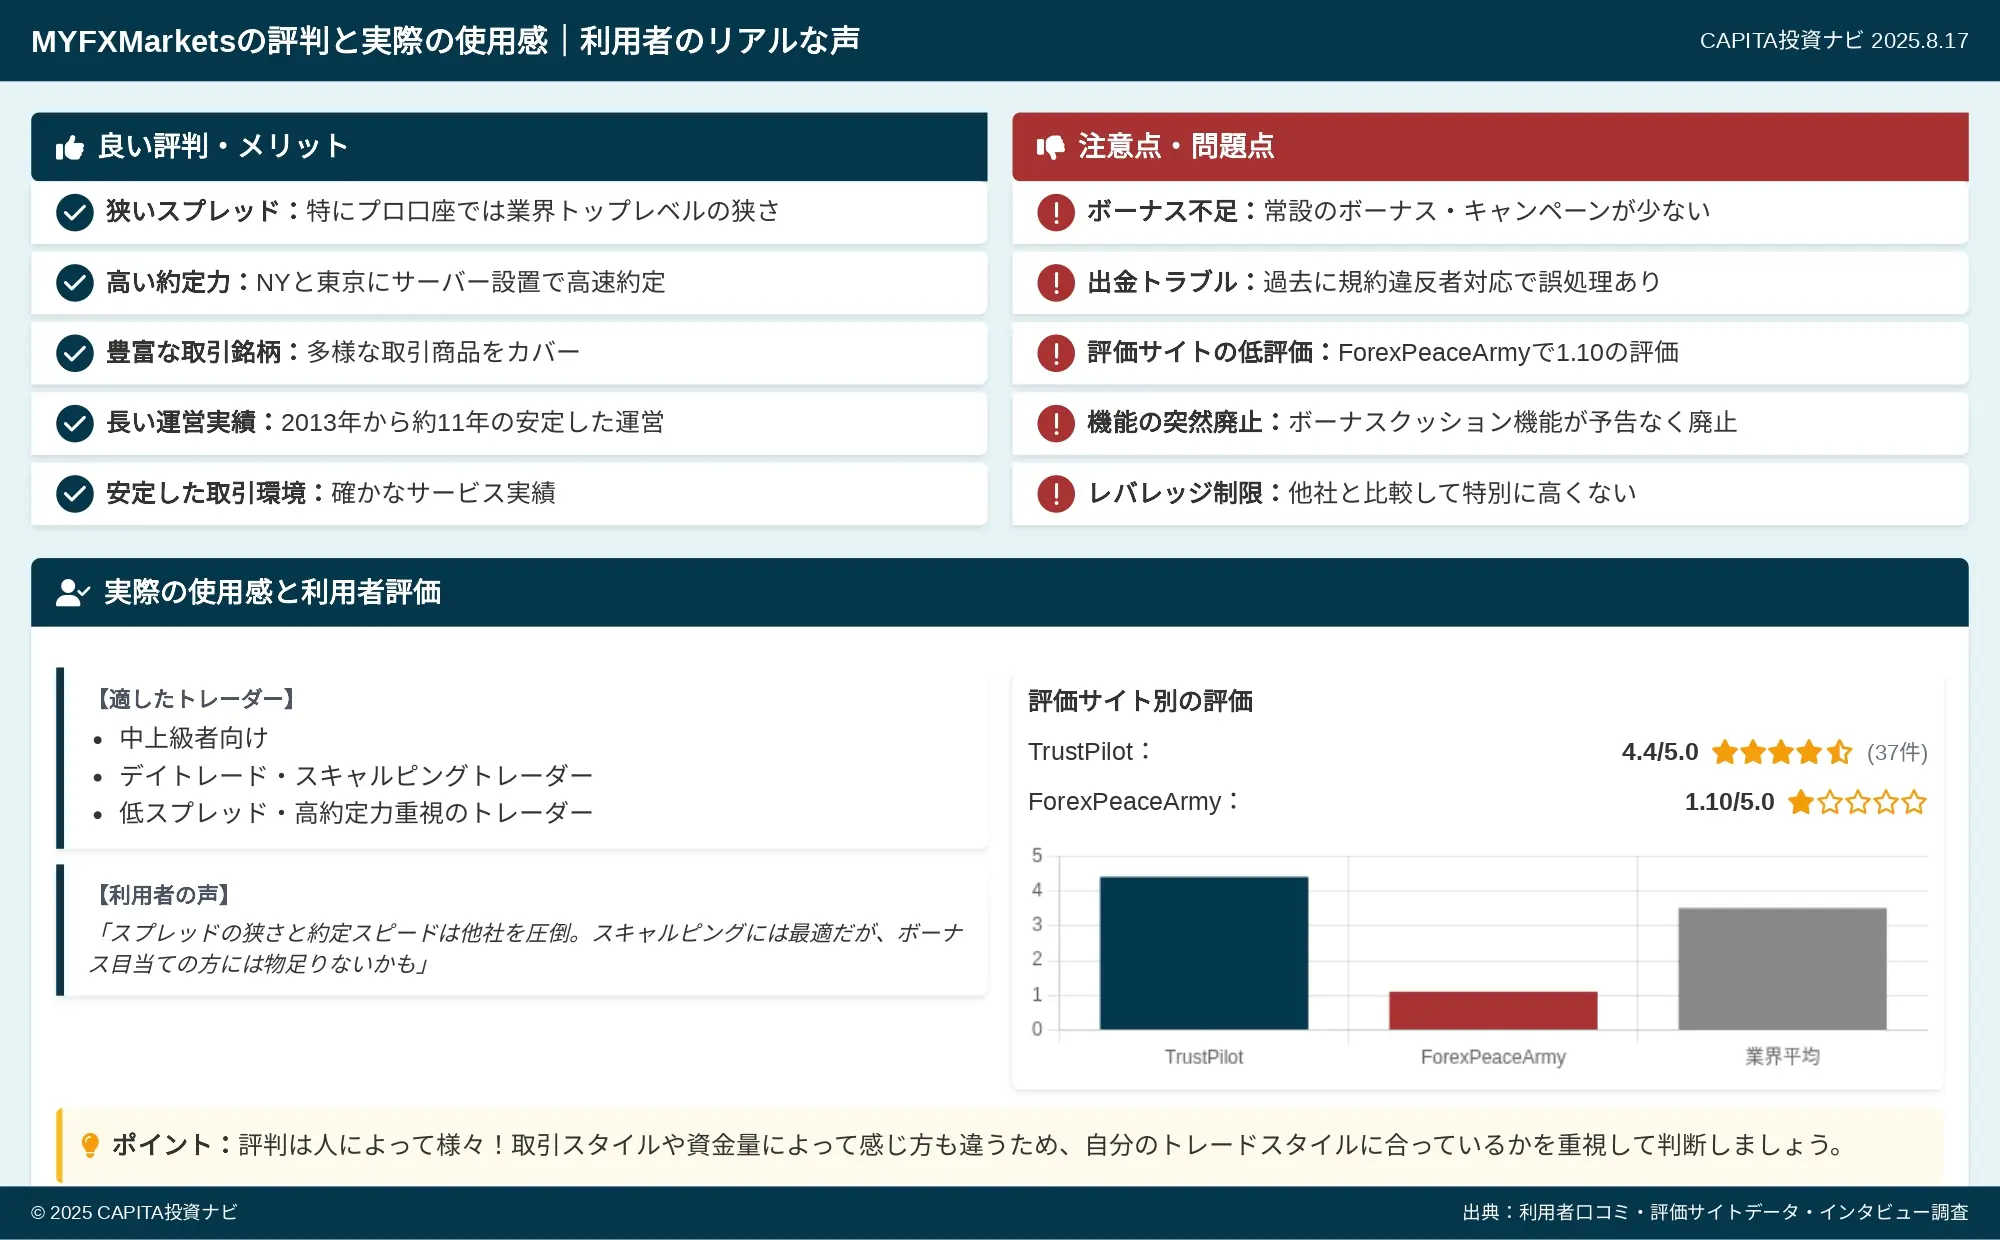The height and width of the screenshot is (1240, 2000).
Task: Click the dark blue TrustPilot bar in chart
Action: [x=1204, y=953]
